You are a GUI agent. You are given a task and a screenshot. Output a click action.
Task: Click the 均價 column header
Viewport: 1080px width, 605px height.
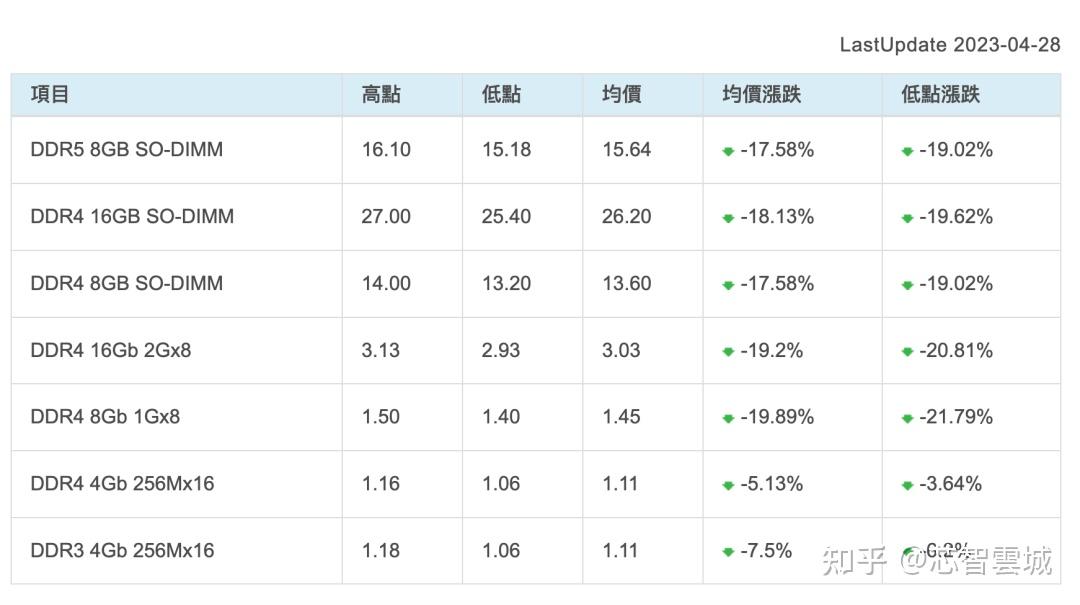pos(621,95)
